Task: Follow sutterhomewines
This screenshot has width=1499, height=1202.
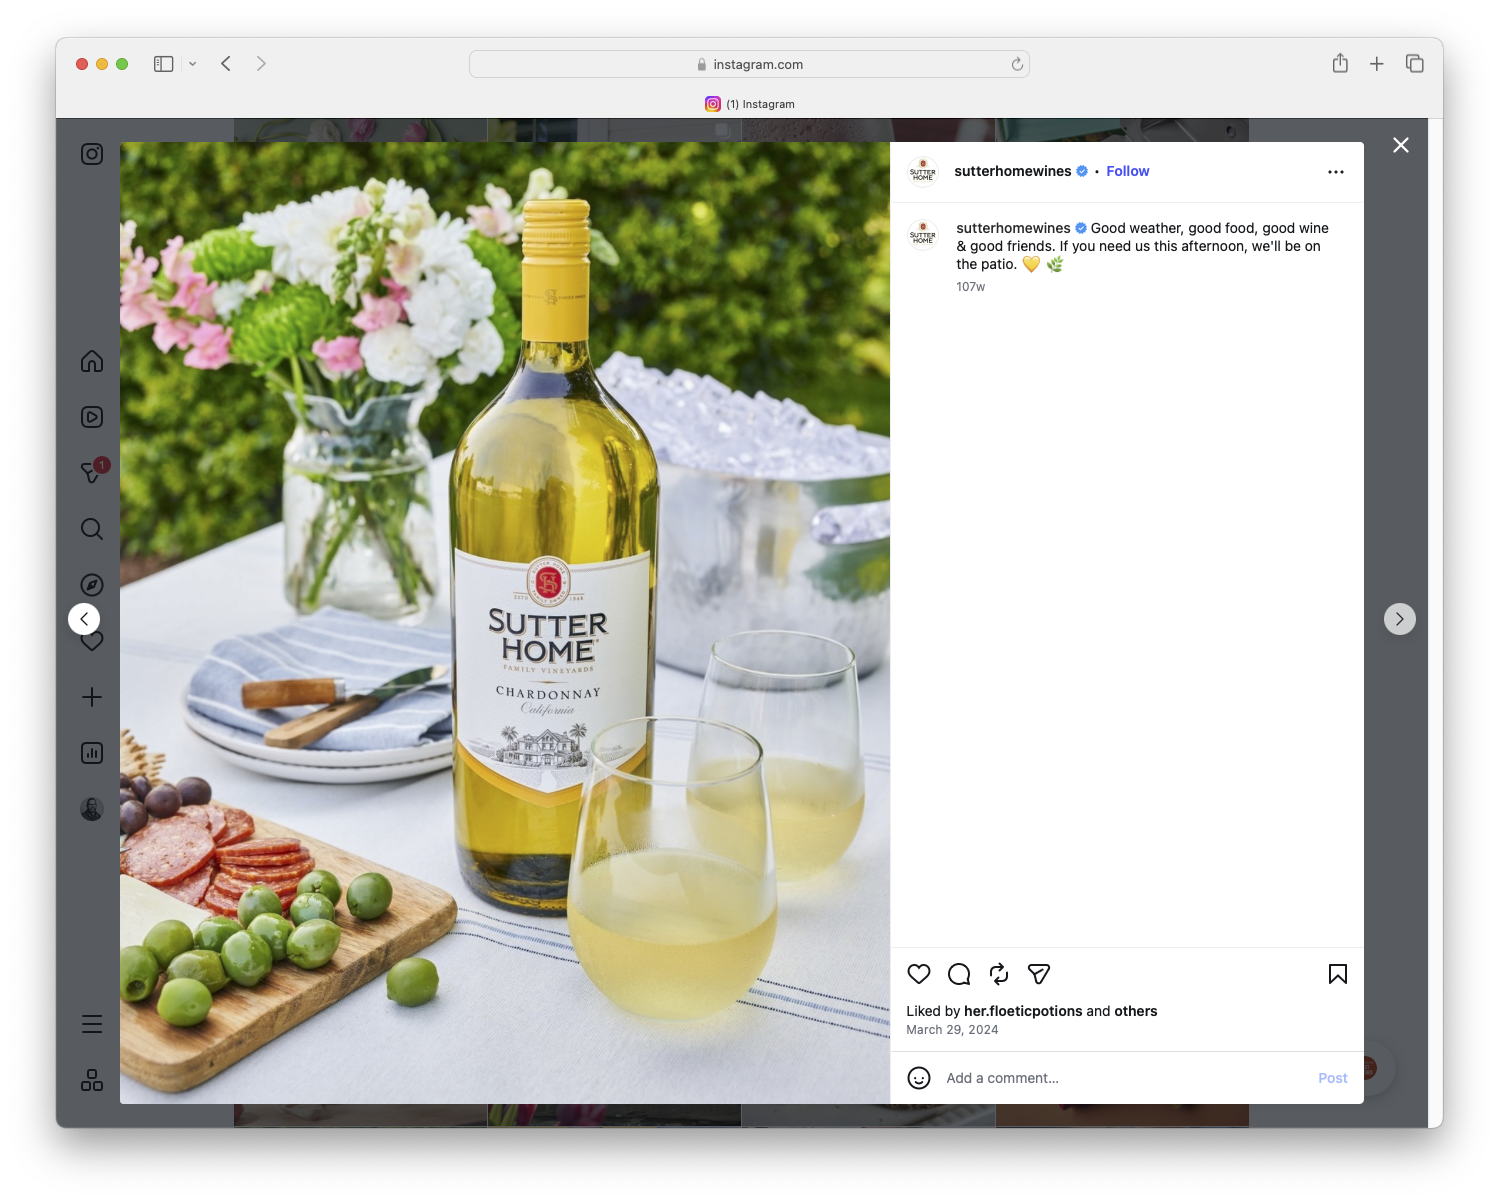Action: pos(1127,171)
